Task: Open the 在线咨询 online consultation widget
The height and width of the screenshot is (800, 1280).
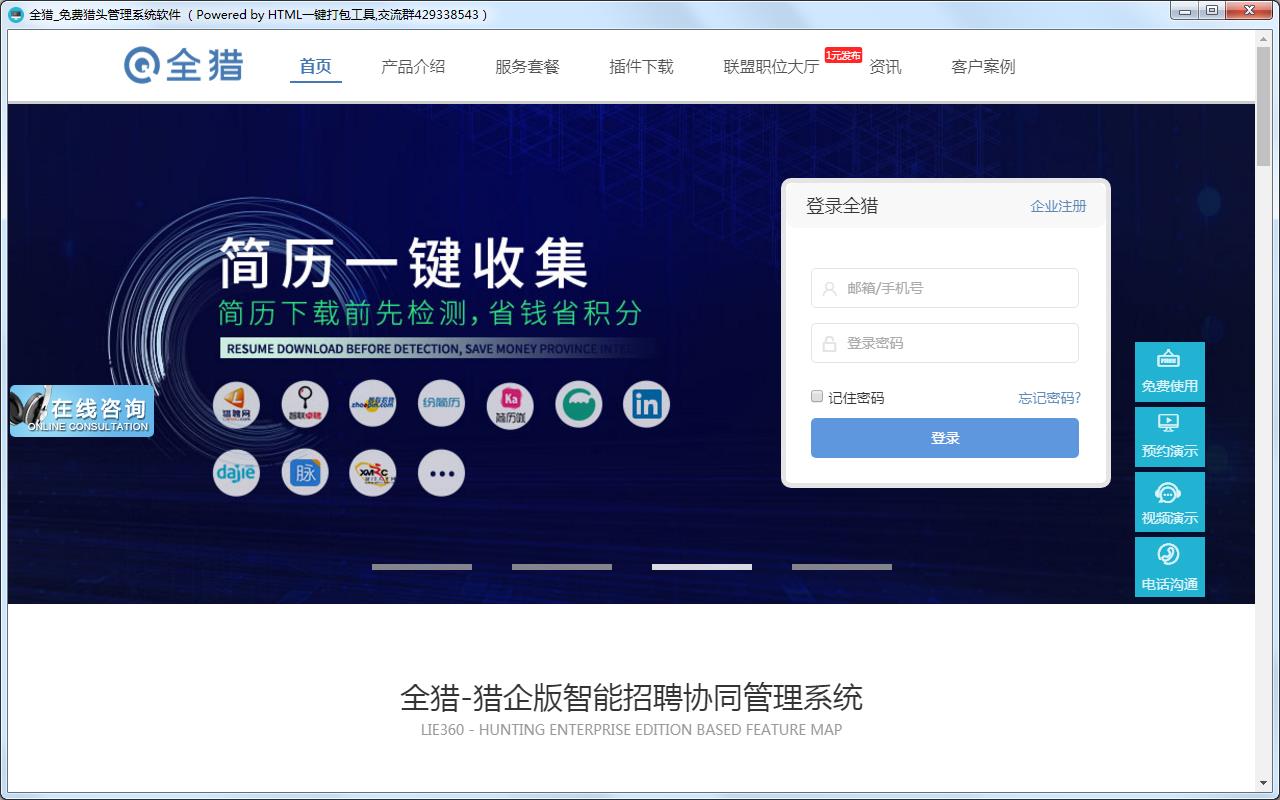Action: click(x=82, y=411)
